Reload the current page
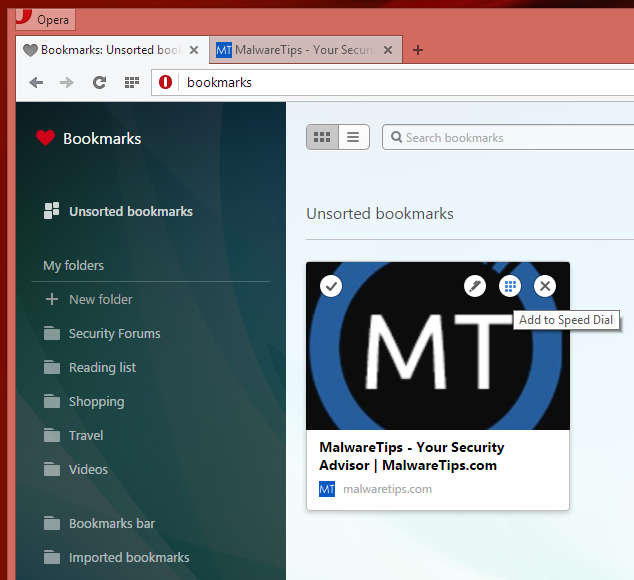Viewport: 634px width, 580px height. [x=99, y=83]
